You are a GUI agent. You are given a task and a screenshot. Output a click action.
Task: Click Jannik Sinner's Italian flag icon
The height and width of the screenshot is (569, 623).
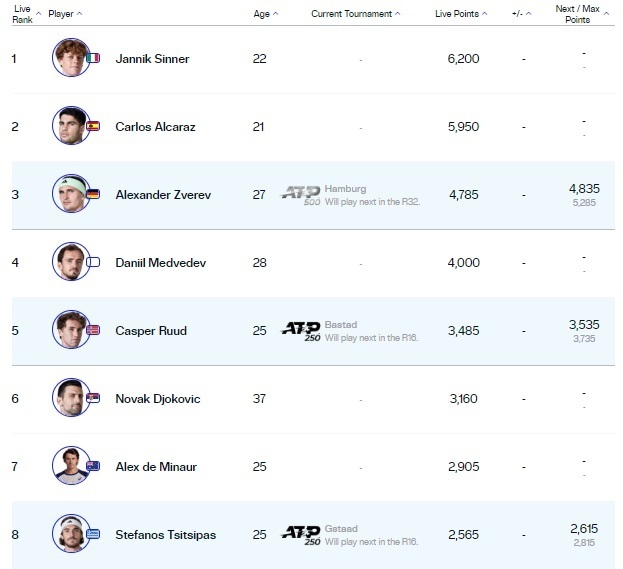point(94,58)
